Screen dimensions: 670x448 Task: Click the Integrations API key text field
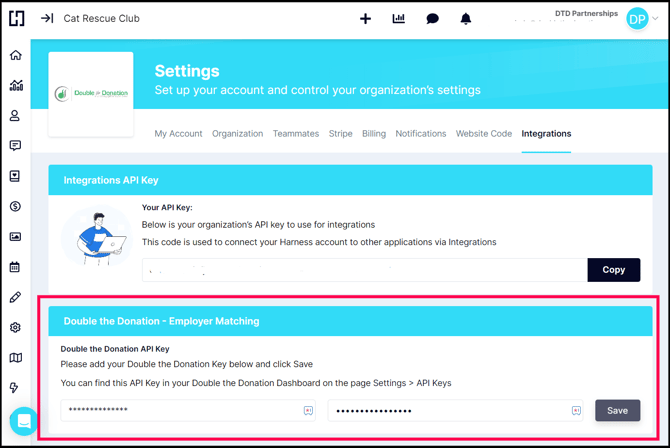click(364, 270)
